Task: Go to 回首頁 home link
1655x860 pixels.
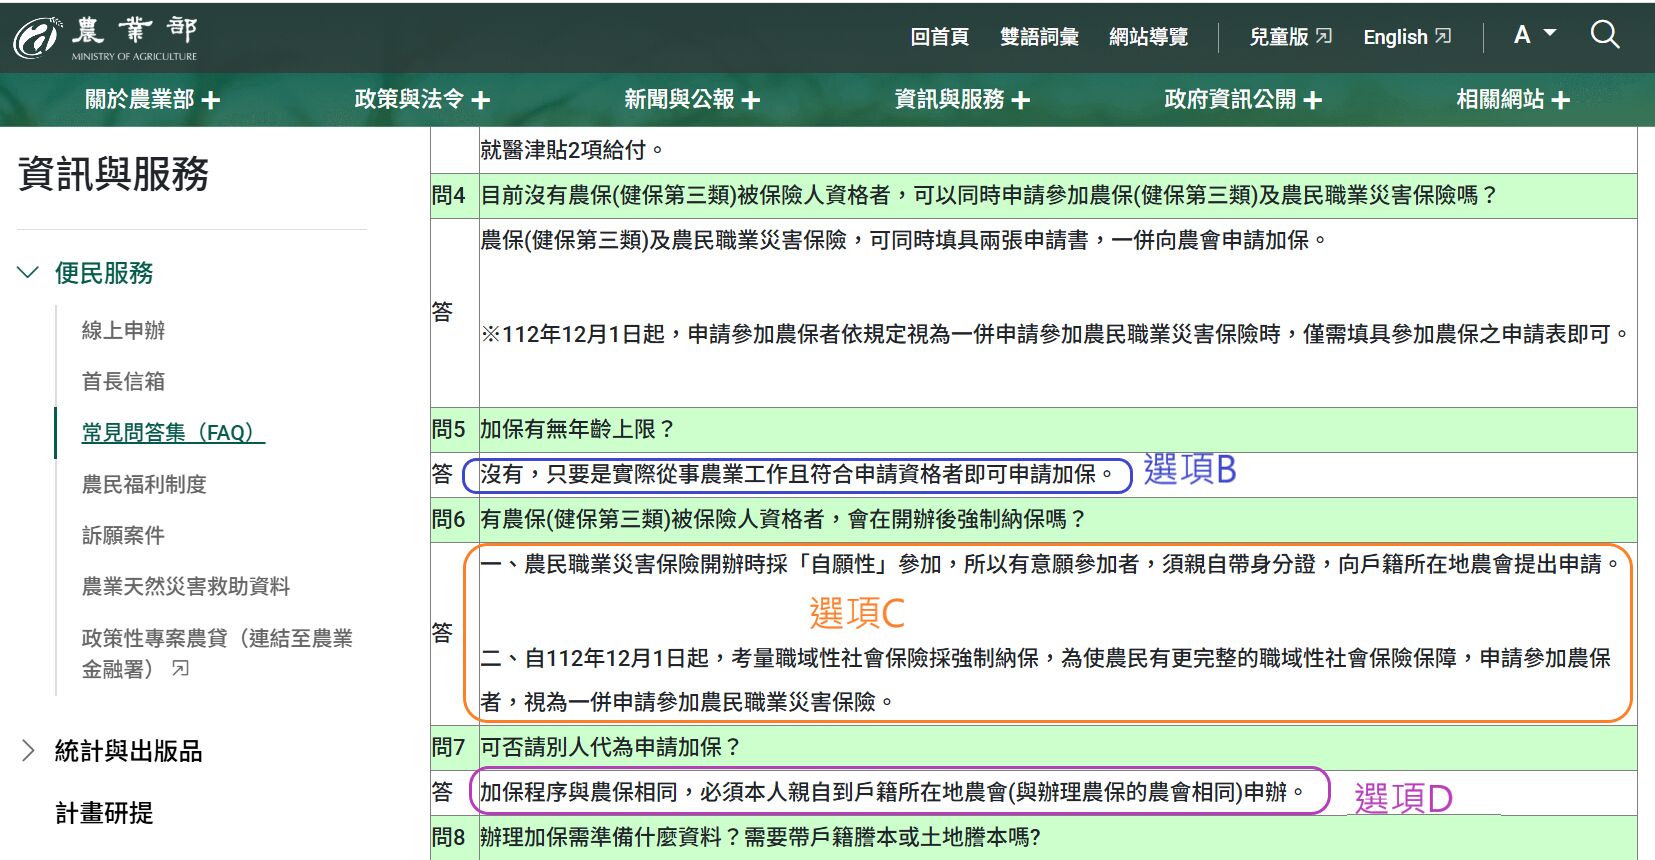Action: tap(939, 37)
